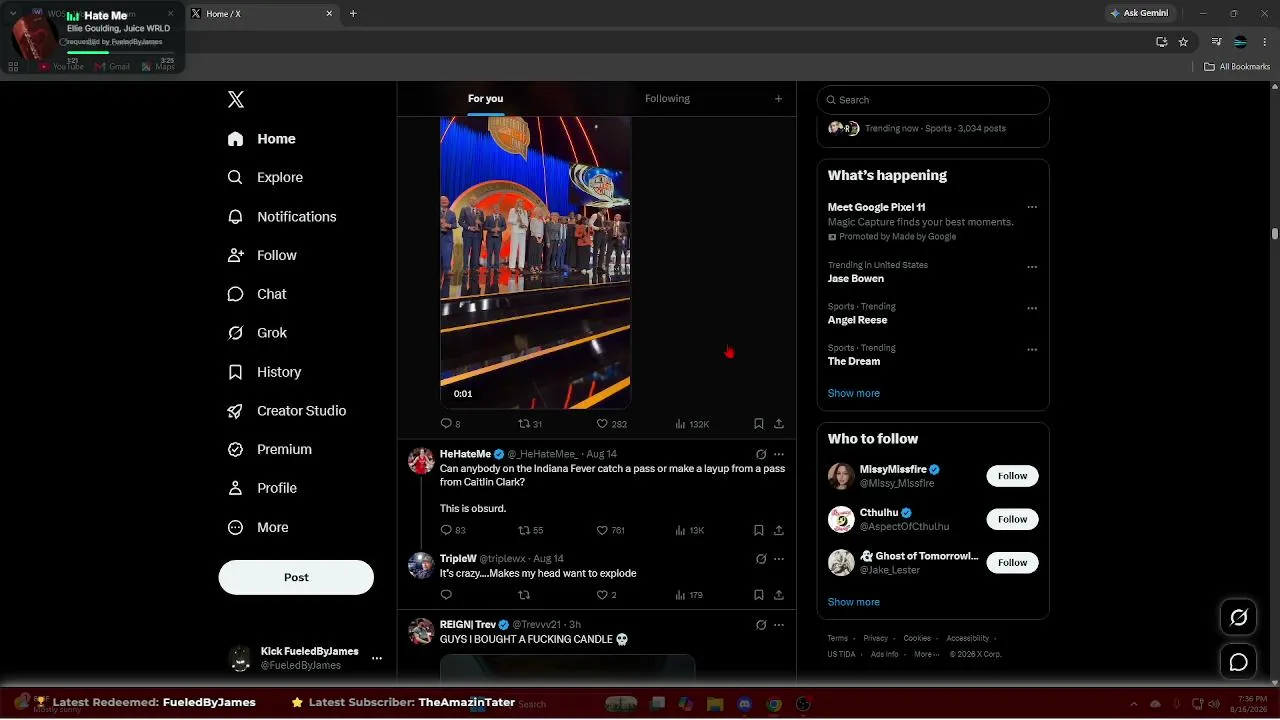Open the Chrome profile avatar
This screenshot has width=1280, height=720.
tap(1240, 42)
